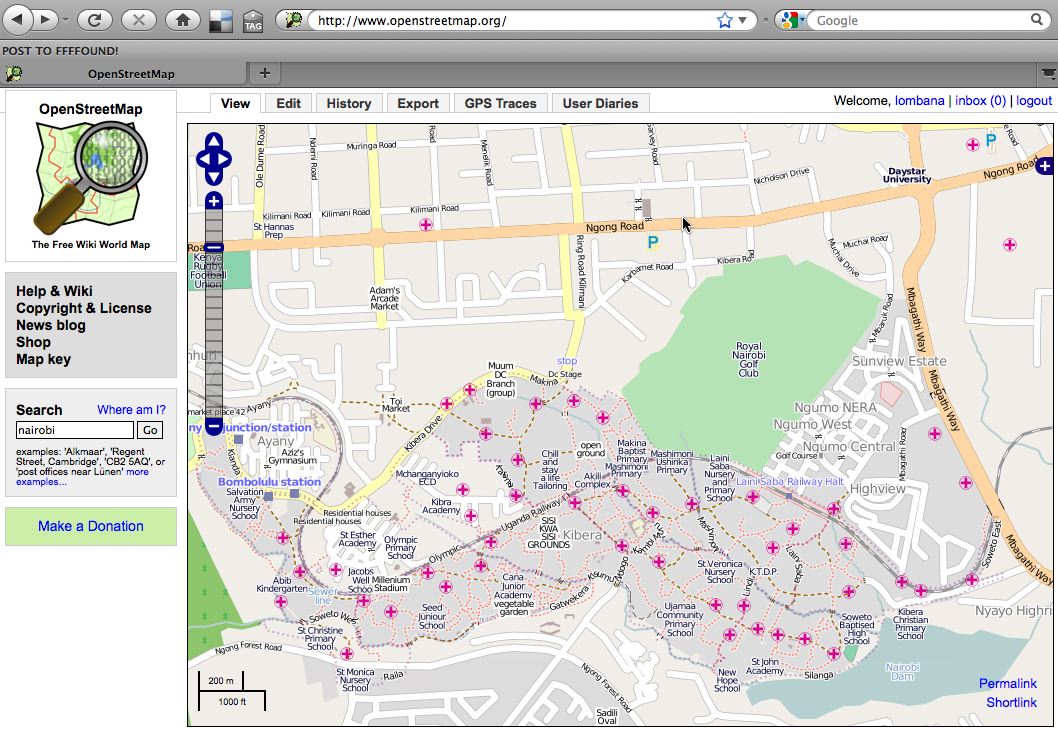Click the pink marker beside the top-right parking symbol
The image size is (1058, 732).
point(972,144)
